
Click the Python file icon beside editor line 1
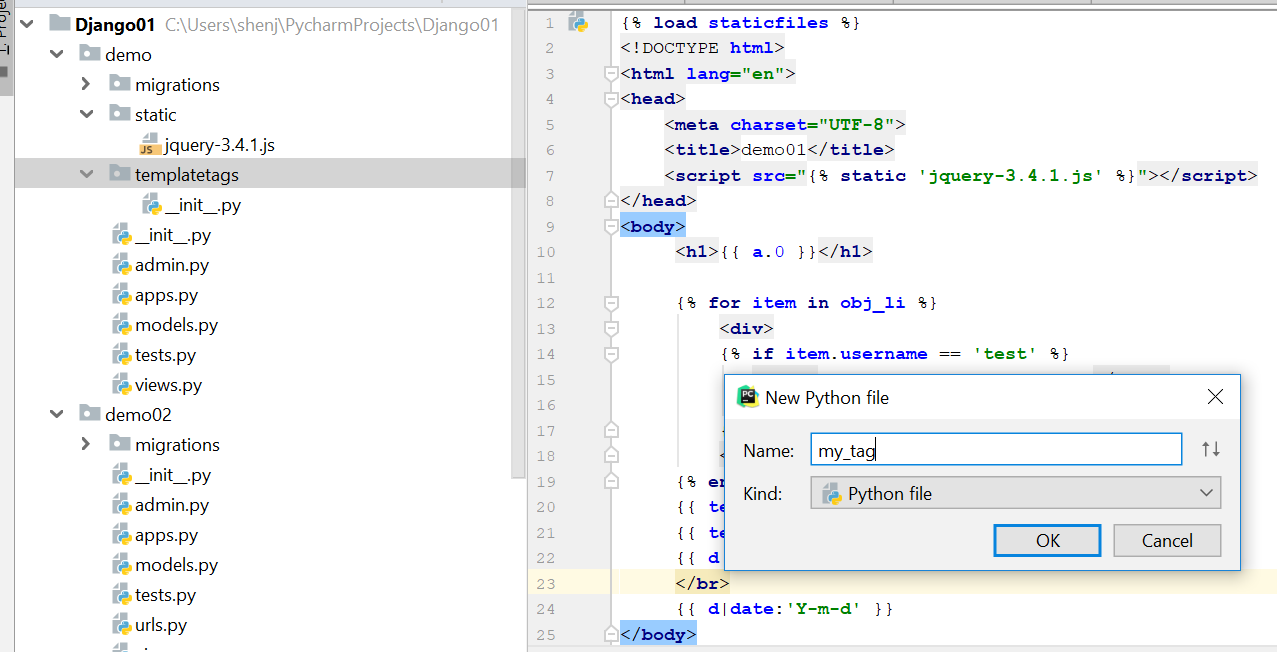point(578,22)
